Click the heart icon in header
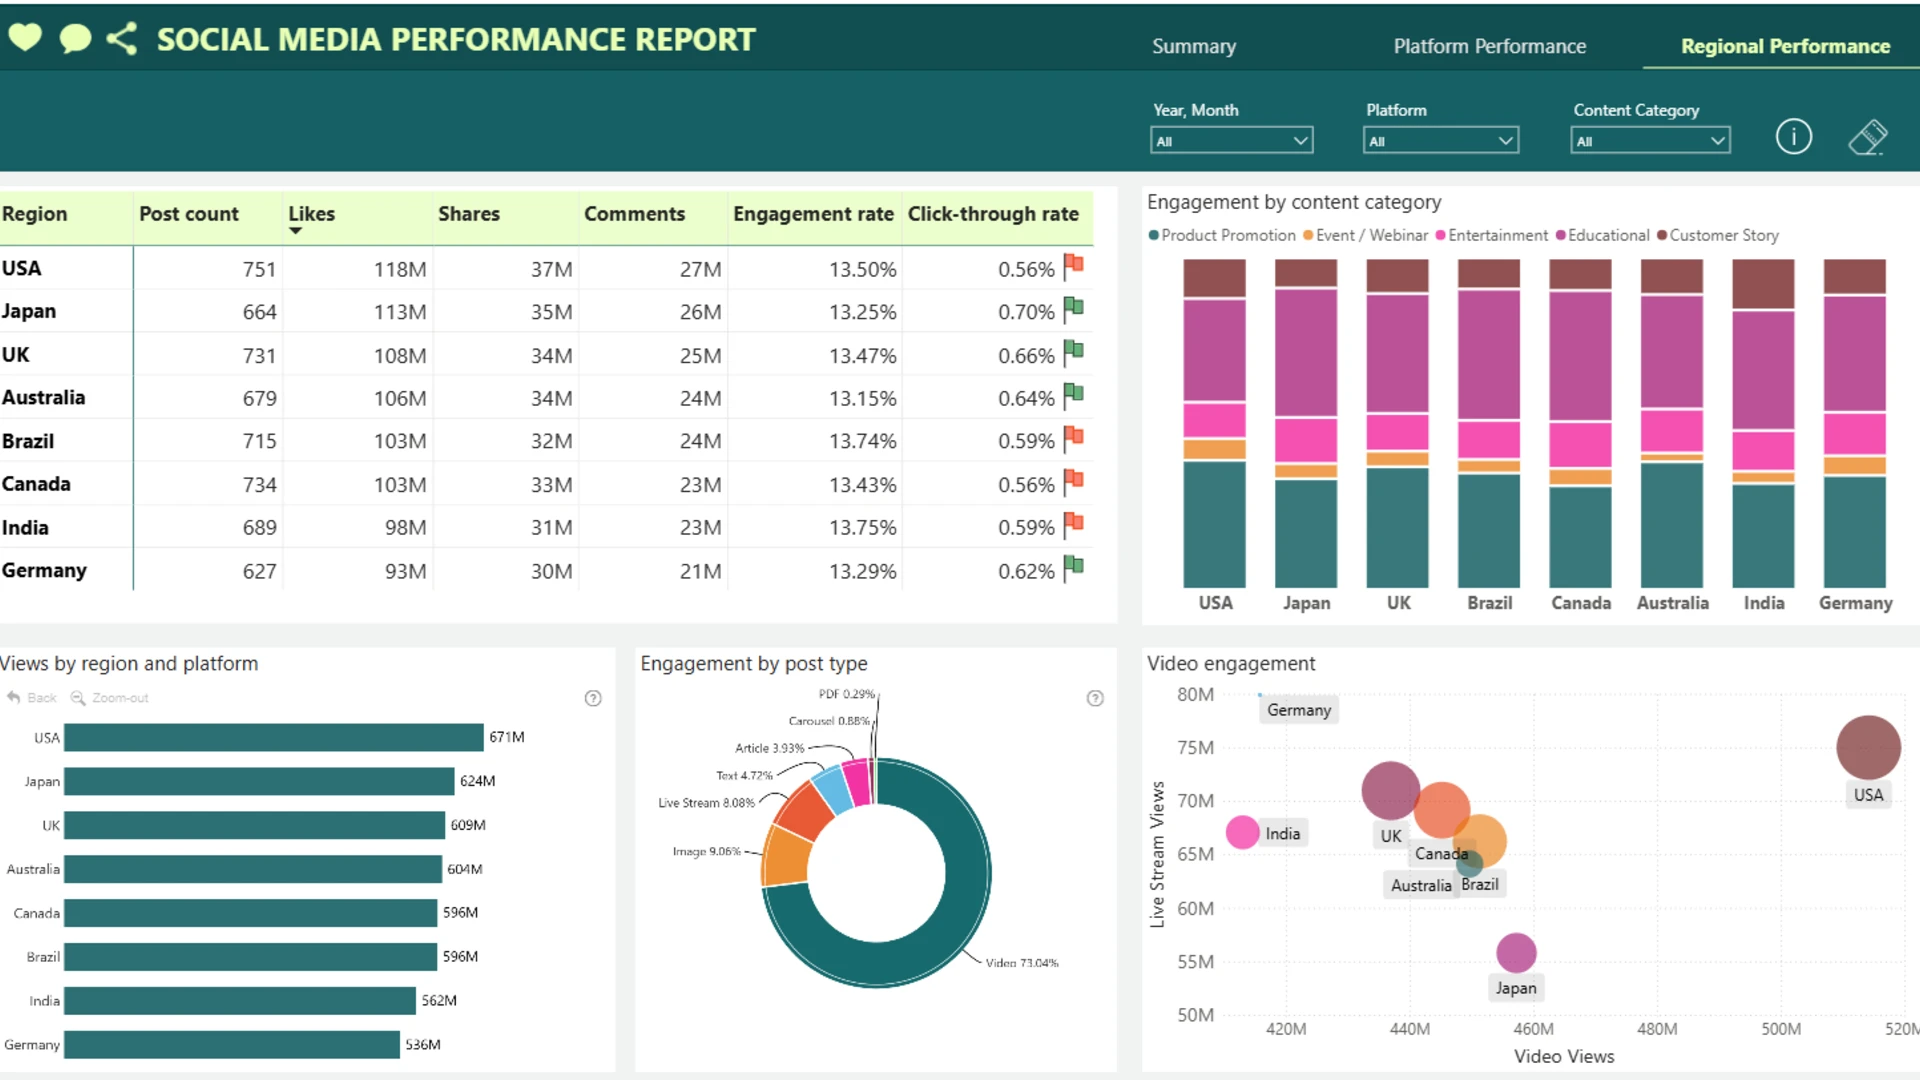Image resolution: width=1920 pixels, height=1080 pixels. (25, 38)
